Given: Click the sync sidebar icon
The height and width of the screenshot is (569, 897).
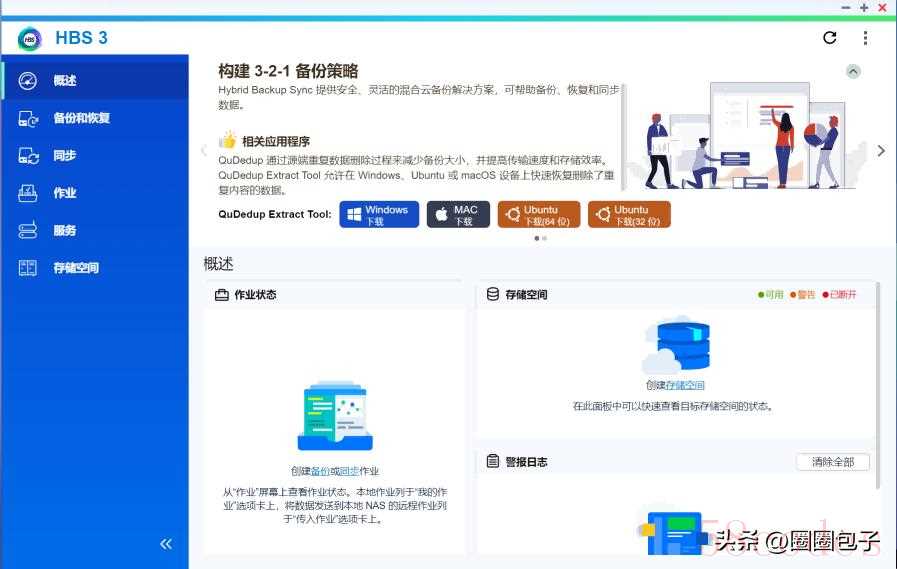Looking at the screenshot, I should (28, 156).
